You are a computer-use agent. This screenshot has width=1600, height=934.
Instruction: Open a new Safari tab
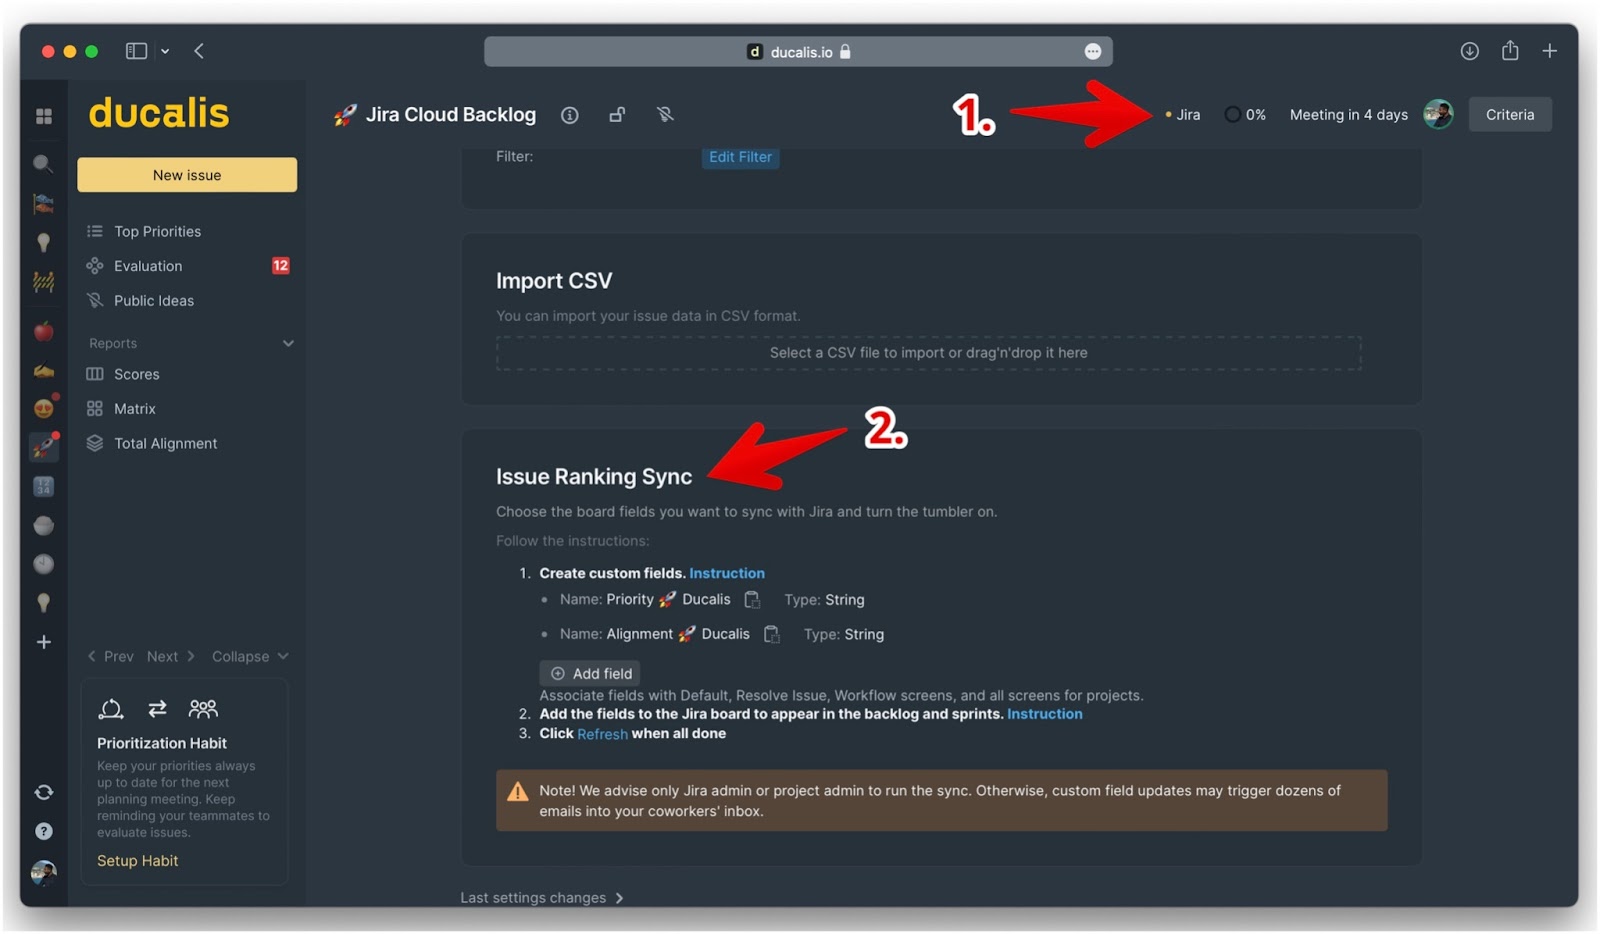click(x=1549, y=51)
